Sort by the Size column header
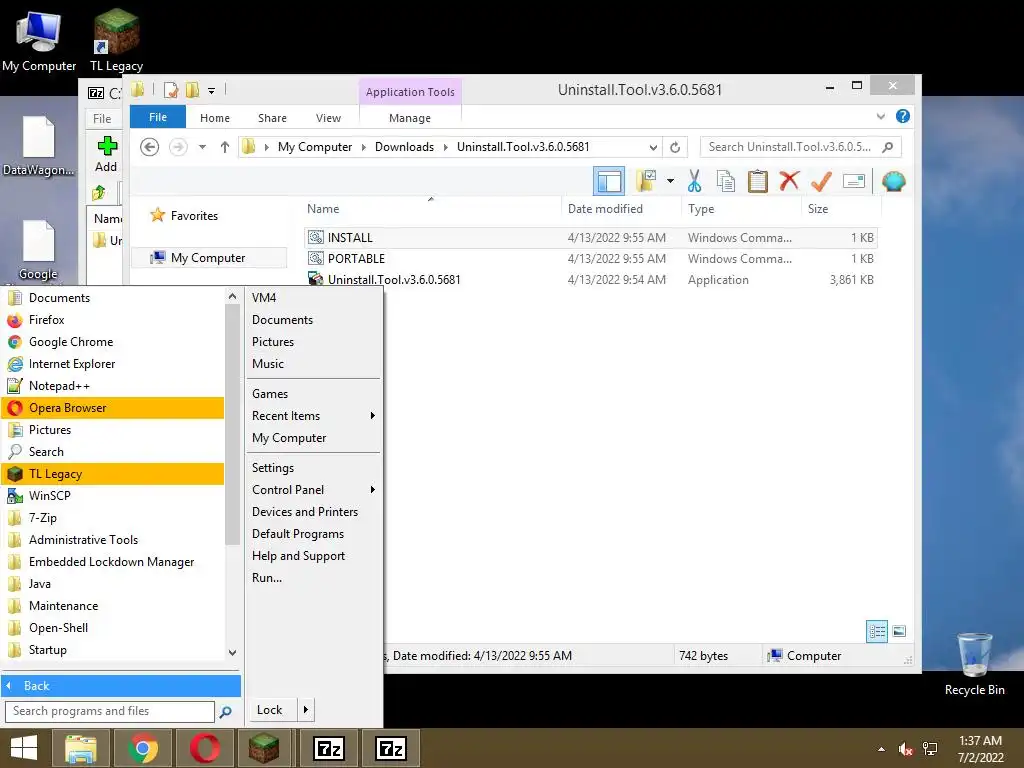The width and height of the screenshot is (1024, 768). pos(818,209)
